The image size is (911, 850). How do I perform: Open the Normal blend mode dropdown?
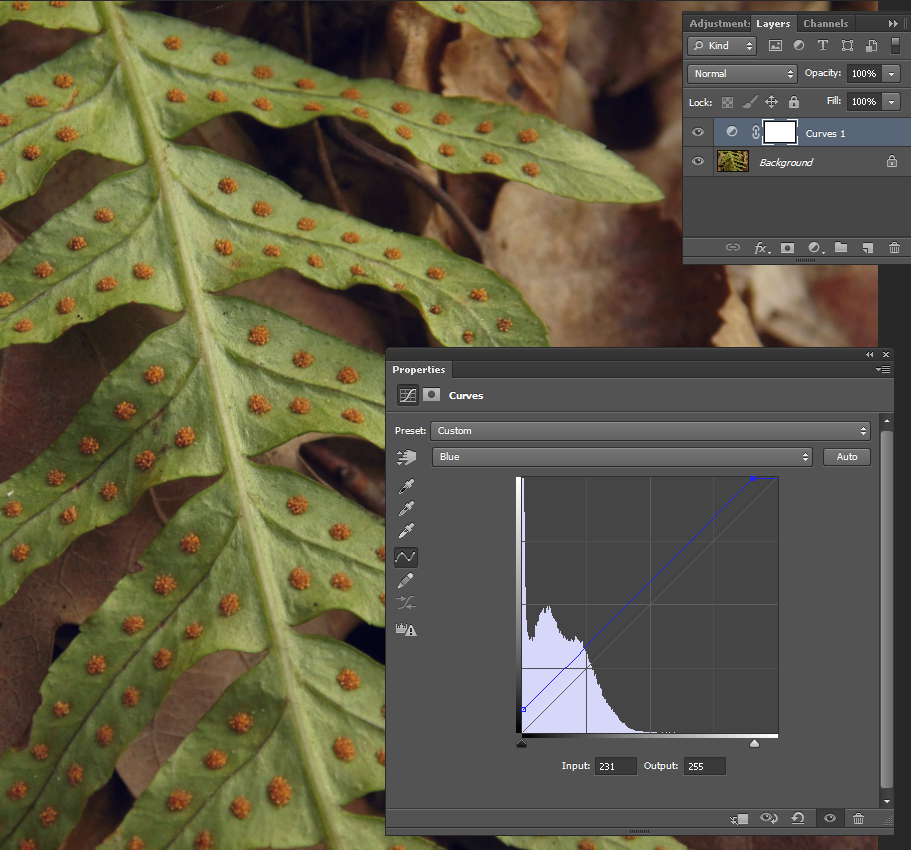coord(742,74)
